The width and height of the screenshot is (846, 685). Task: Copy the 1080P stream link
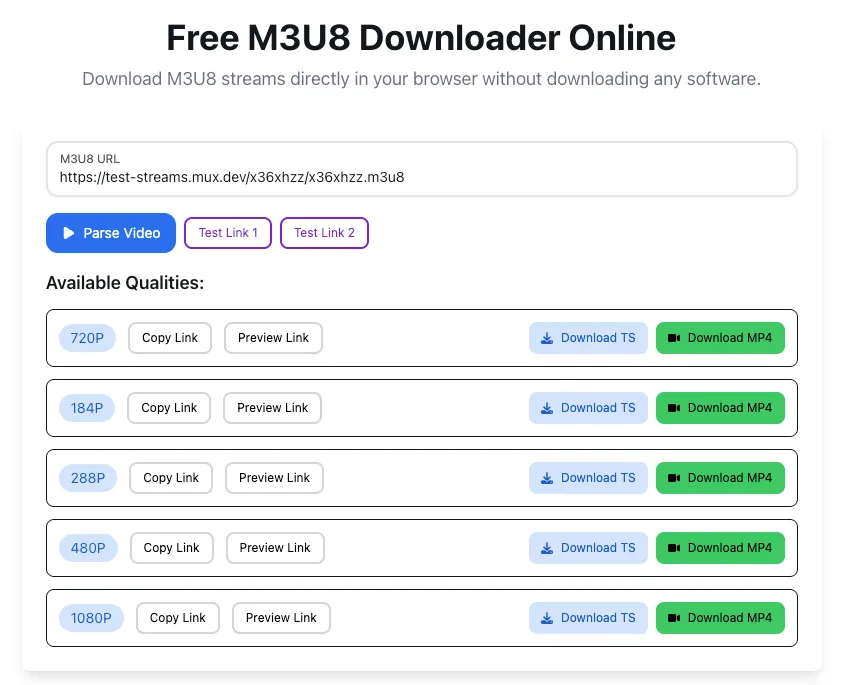click(177, 618)
